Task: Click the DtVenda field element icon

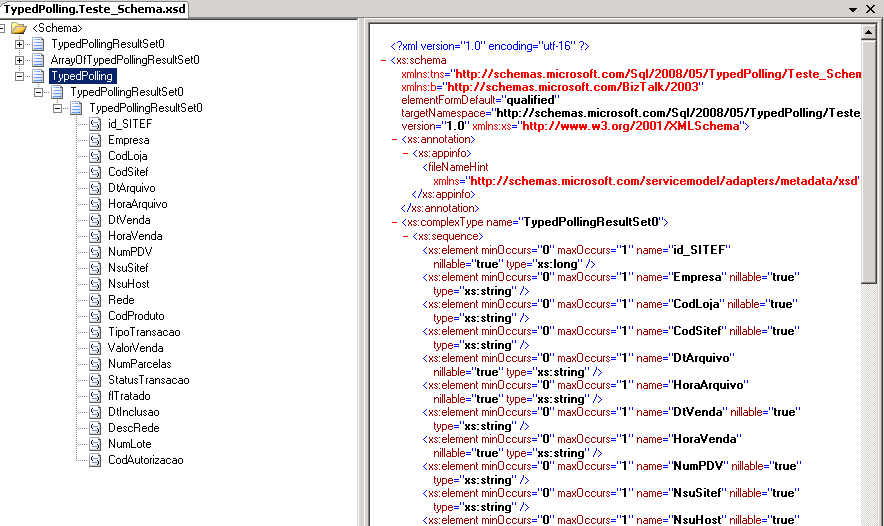Action: tap(95, 220)
